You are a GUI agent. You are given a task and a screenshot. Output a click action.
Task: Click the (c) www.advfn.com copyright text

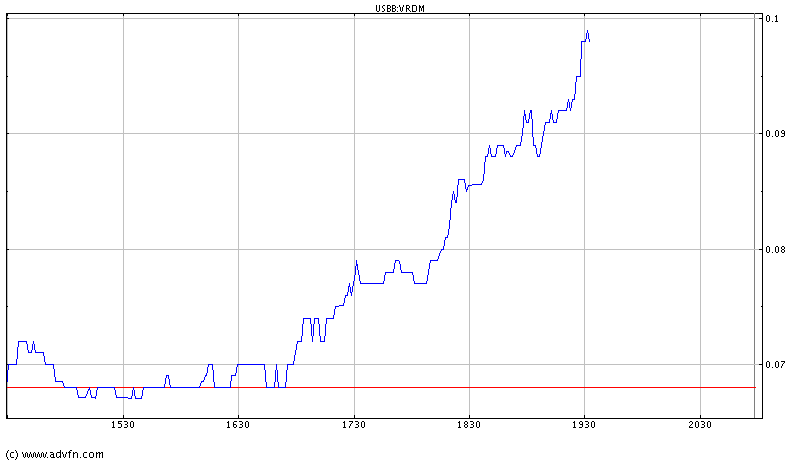(x=55, y=454)
